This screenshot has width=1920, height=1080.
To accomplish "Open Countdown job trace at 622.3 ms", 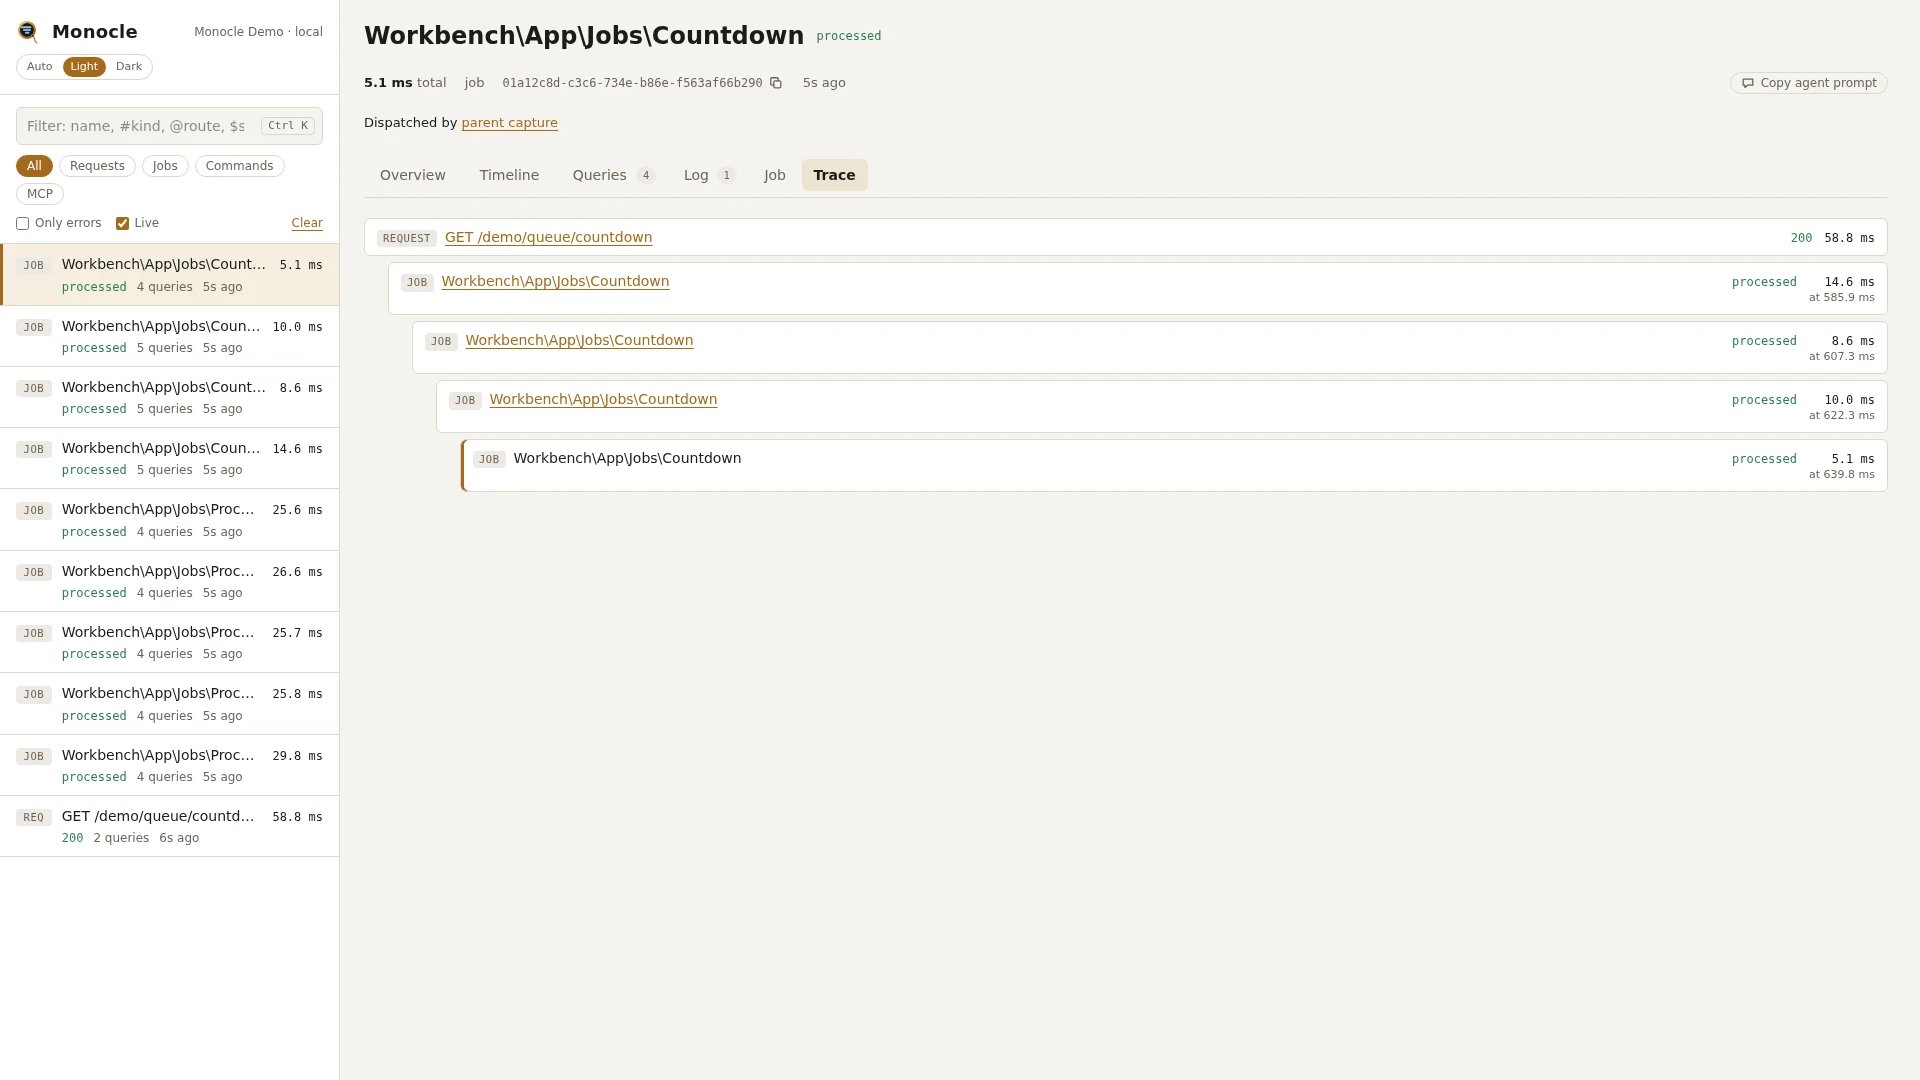I will (x=603, y=400).
